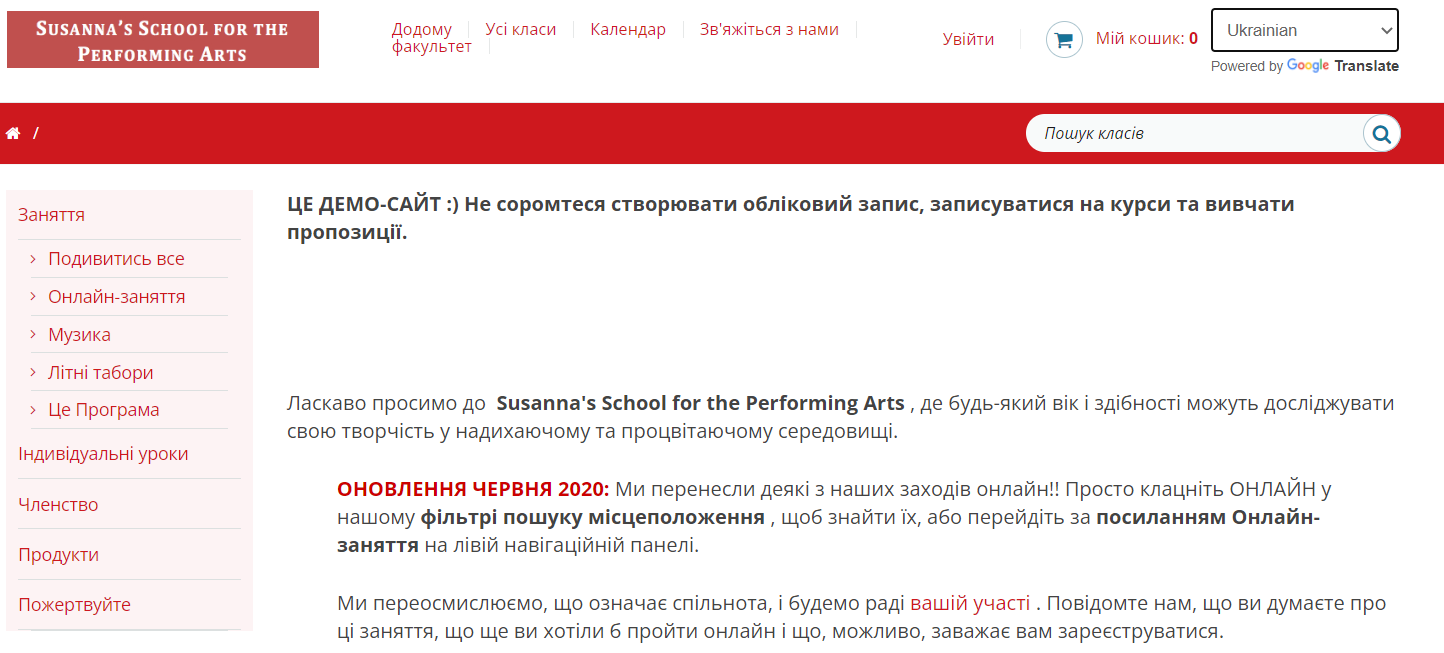Click the bold фільтрі пошуку місцеположення text
Screen dimensions: 1444x653
click(593, 518)
